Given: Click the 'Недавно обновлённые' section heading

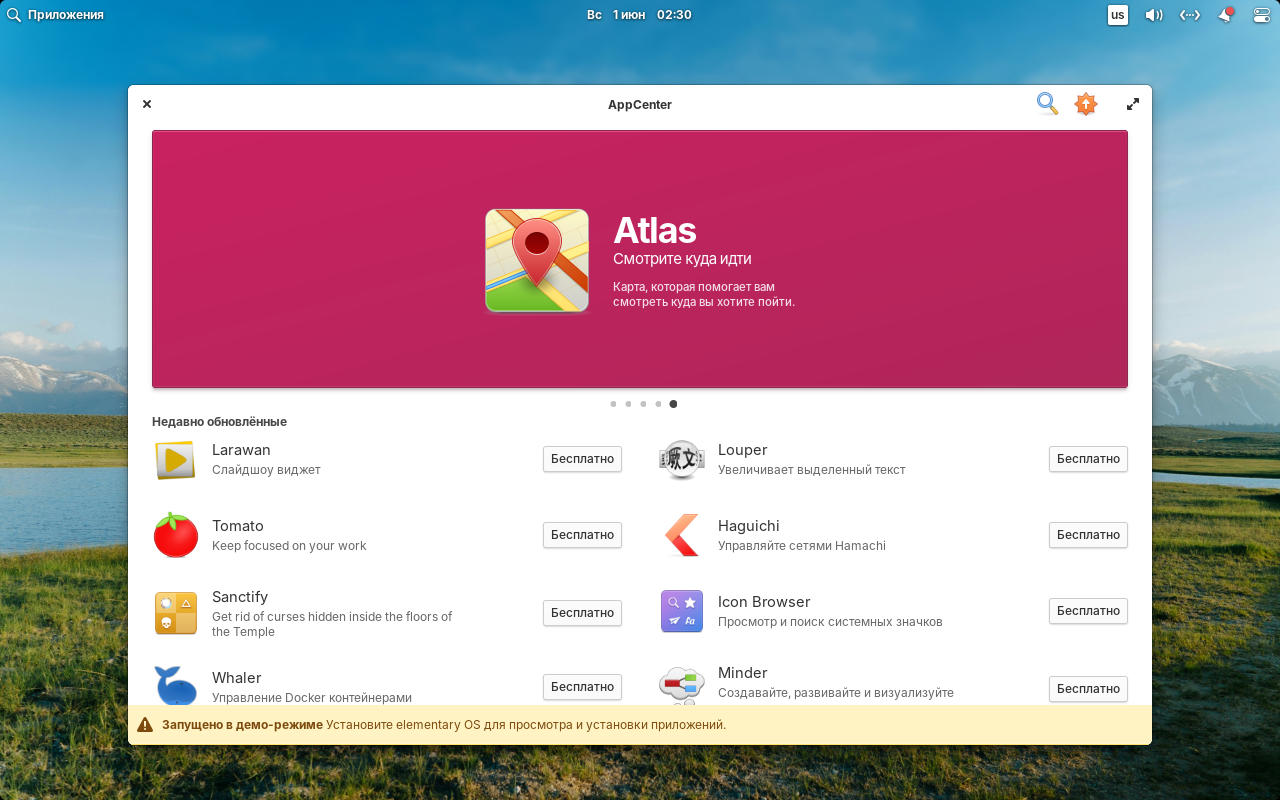Looking at the screenshot, I should pos(219,422).
